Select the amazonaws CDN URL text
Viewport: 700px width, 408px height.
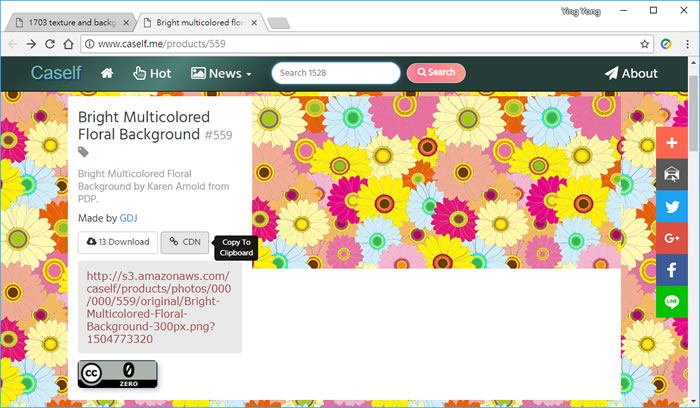[x=159, y=307]
